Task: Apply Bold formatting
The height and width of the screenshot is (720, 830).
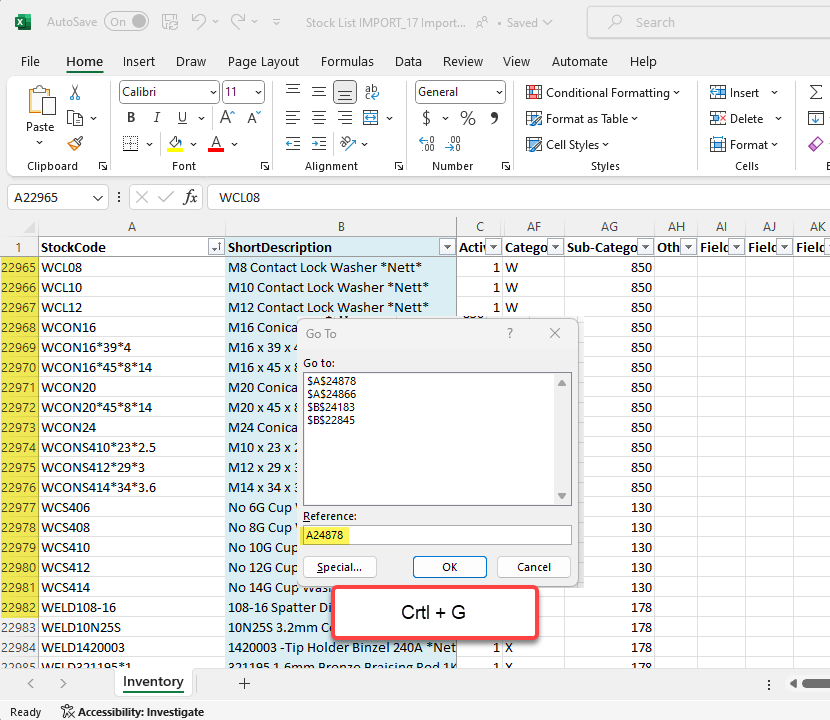Action: 130,118
